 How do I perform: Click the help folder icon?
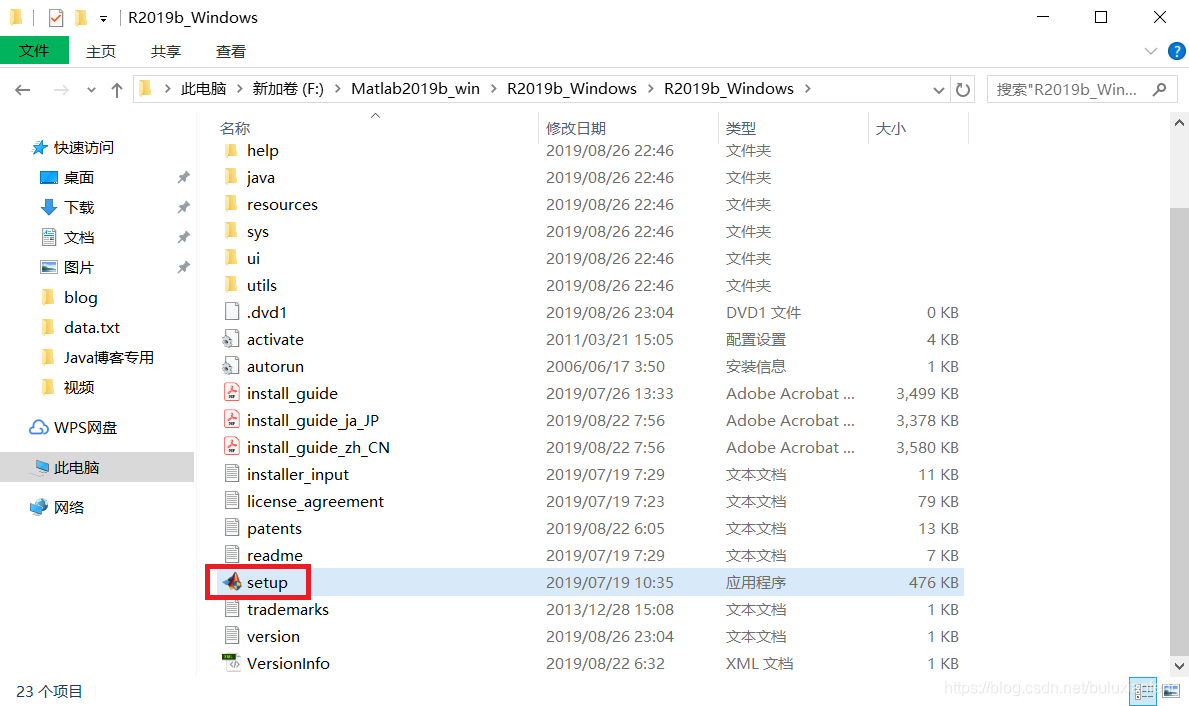click(232, 149)
